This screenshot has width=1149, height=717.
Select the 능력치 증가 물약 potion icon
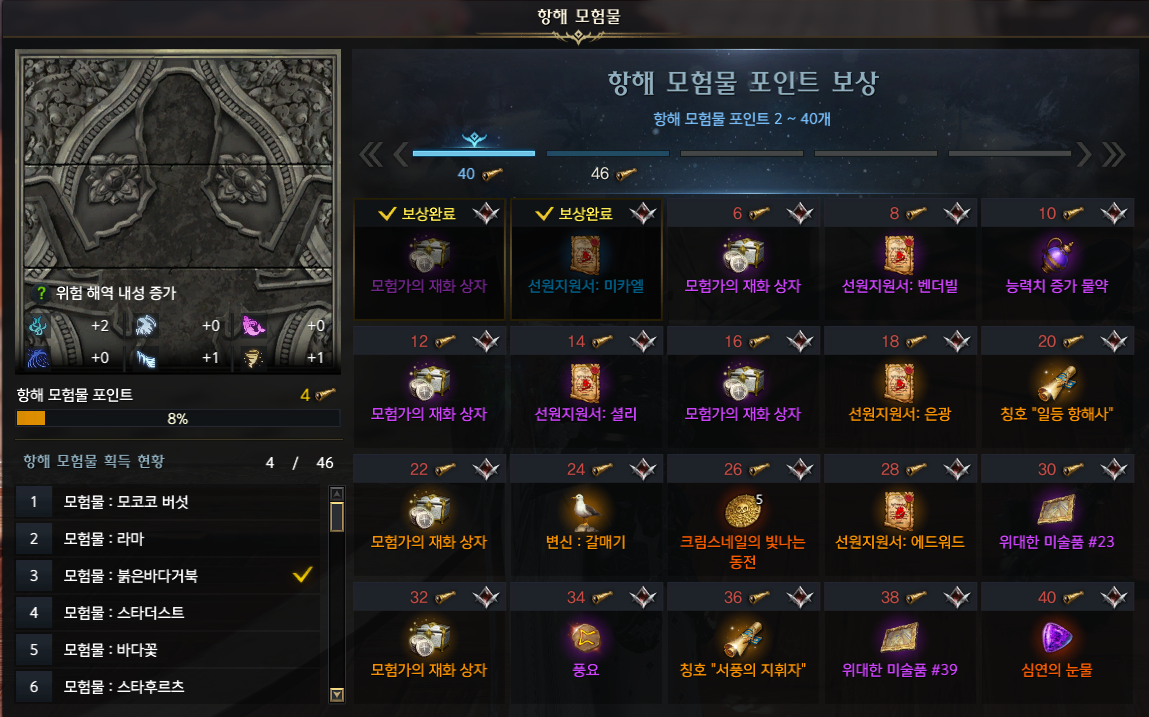pos(1057,255)
